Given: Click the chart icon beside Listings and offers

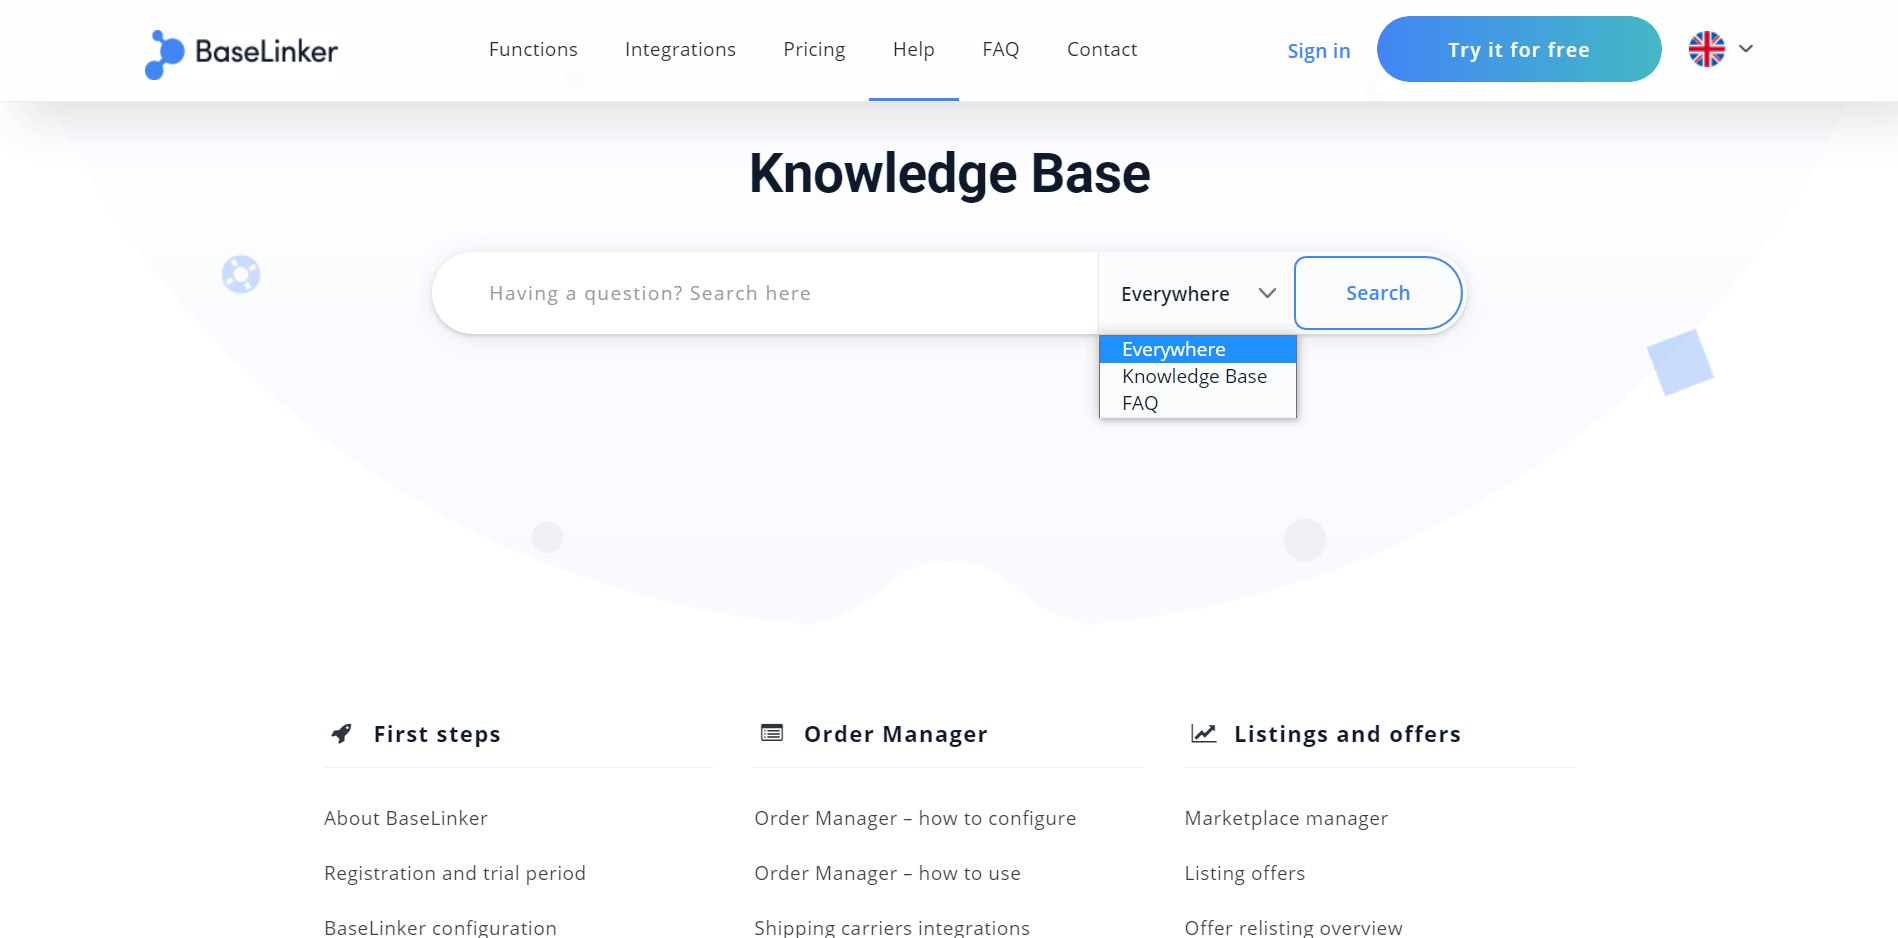Looking at the screenshot, I should tap(1203, 733).
